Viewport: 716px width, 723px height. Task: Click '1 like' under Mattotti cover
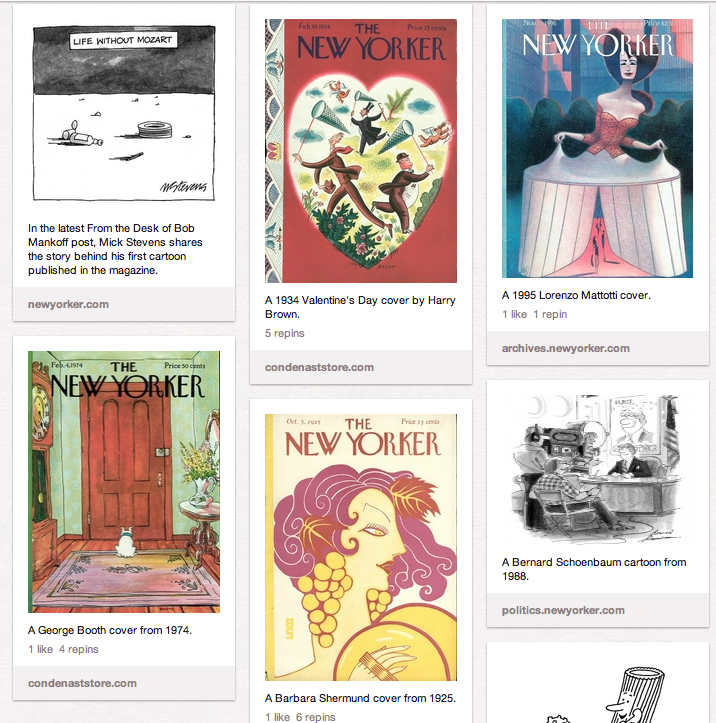click(514, 314)
